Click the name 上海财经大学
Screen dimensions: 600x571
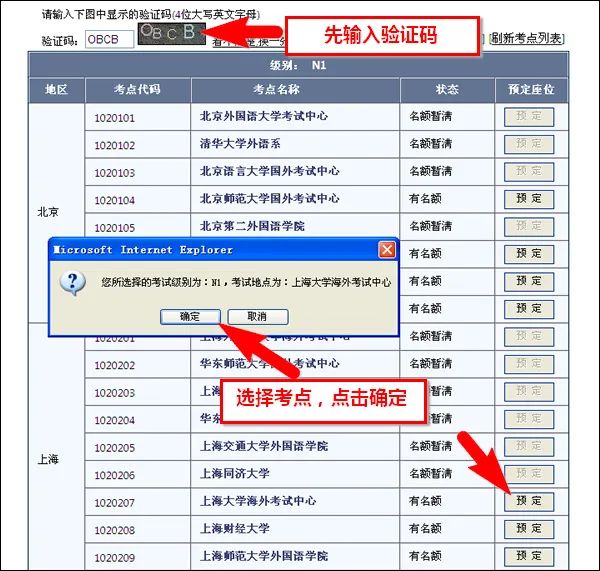click(235, 529)
